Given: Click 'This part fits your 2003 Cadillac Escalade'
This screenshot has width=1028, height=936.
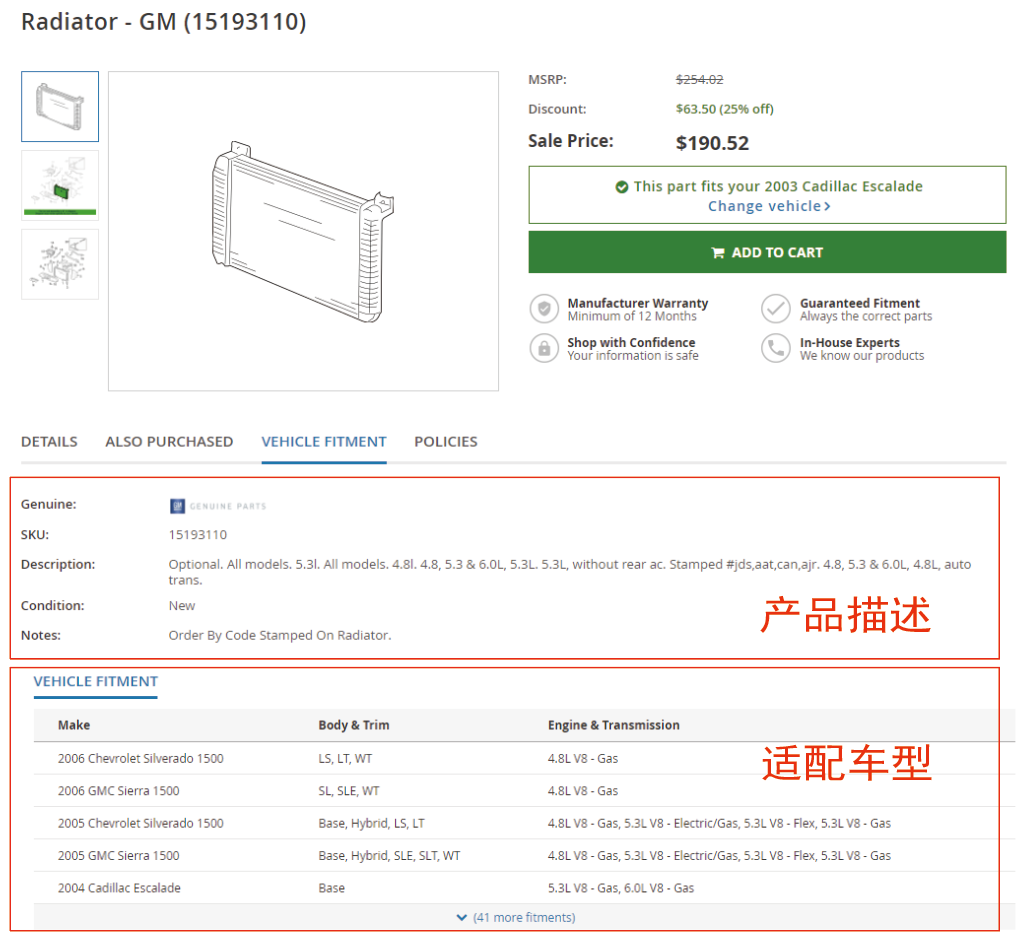Looking at the screenshot, I should tap(778, 187).
